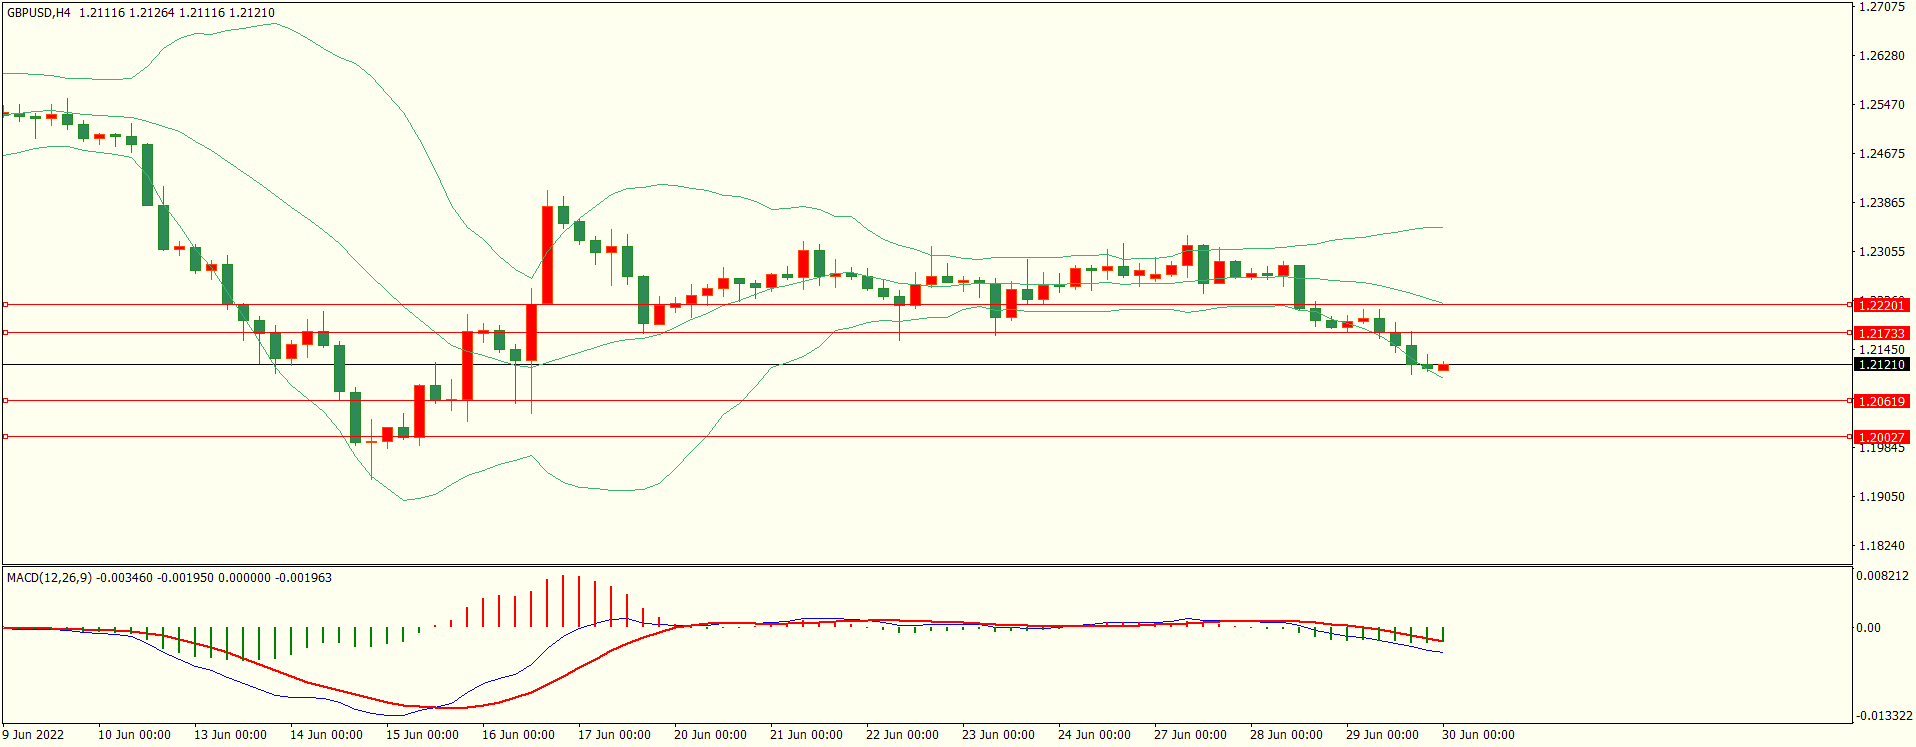Click the tallest red MACD histogram bar
1916x747 pixels.
tap(563, 600)
